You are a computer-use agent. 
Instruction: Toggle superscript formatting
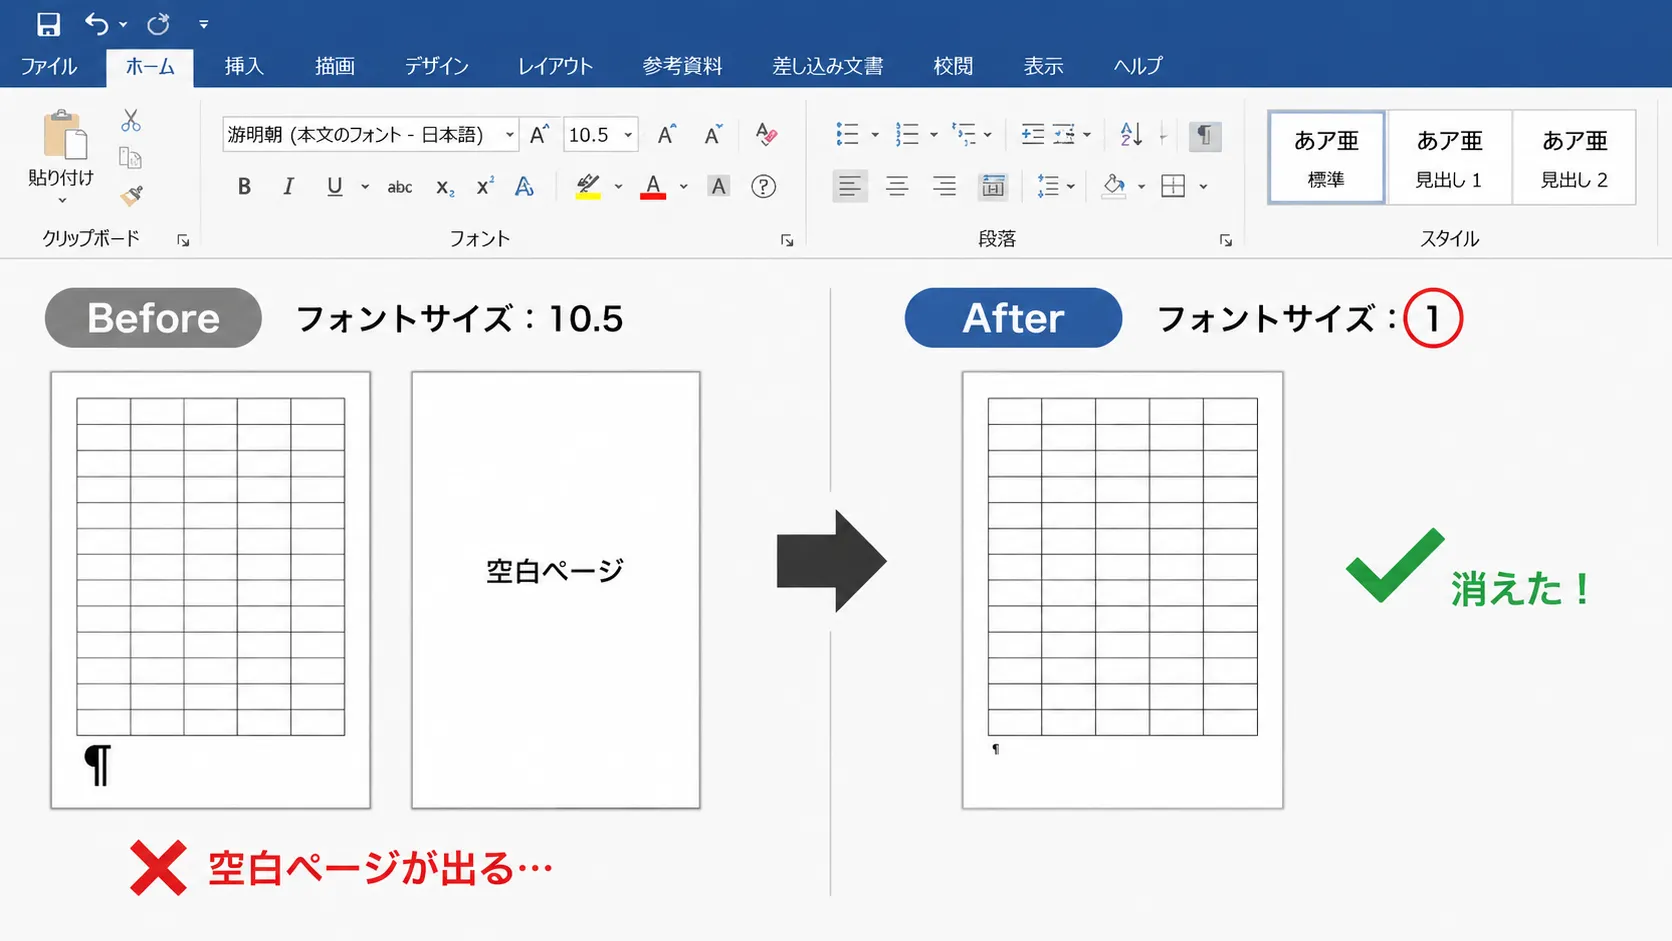(x=485, y=186)
